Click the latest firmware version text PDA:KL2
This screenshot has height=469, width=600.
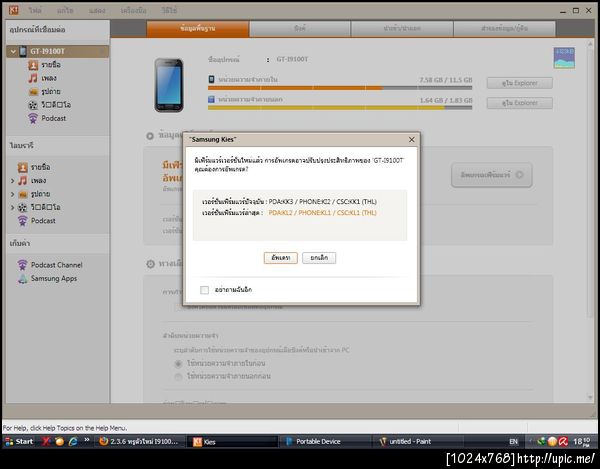[323, 213]
